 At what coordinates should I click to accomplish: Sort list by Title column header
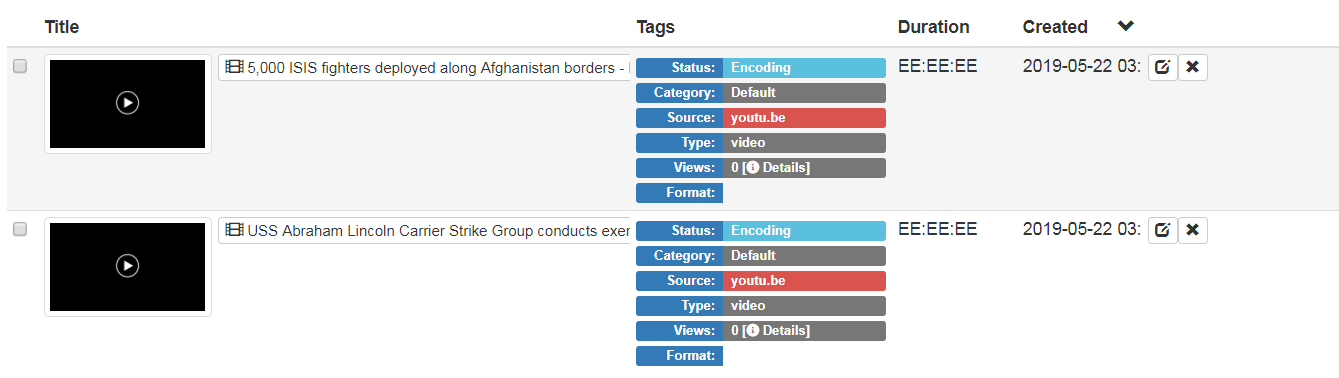pyautogui.click(x=62, y=27)
